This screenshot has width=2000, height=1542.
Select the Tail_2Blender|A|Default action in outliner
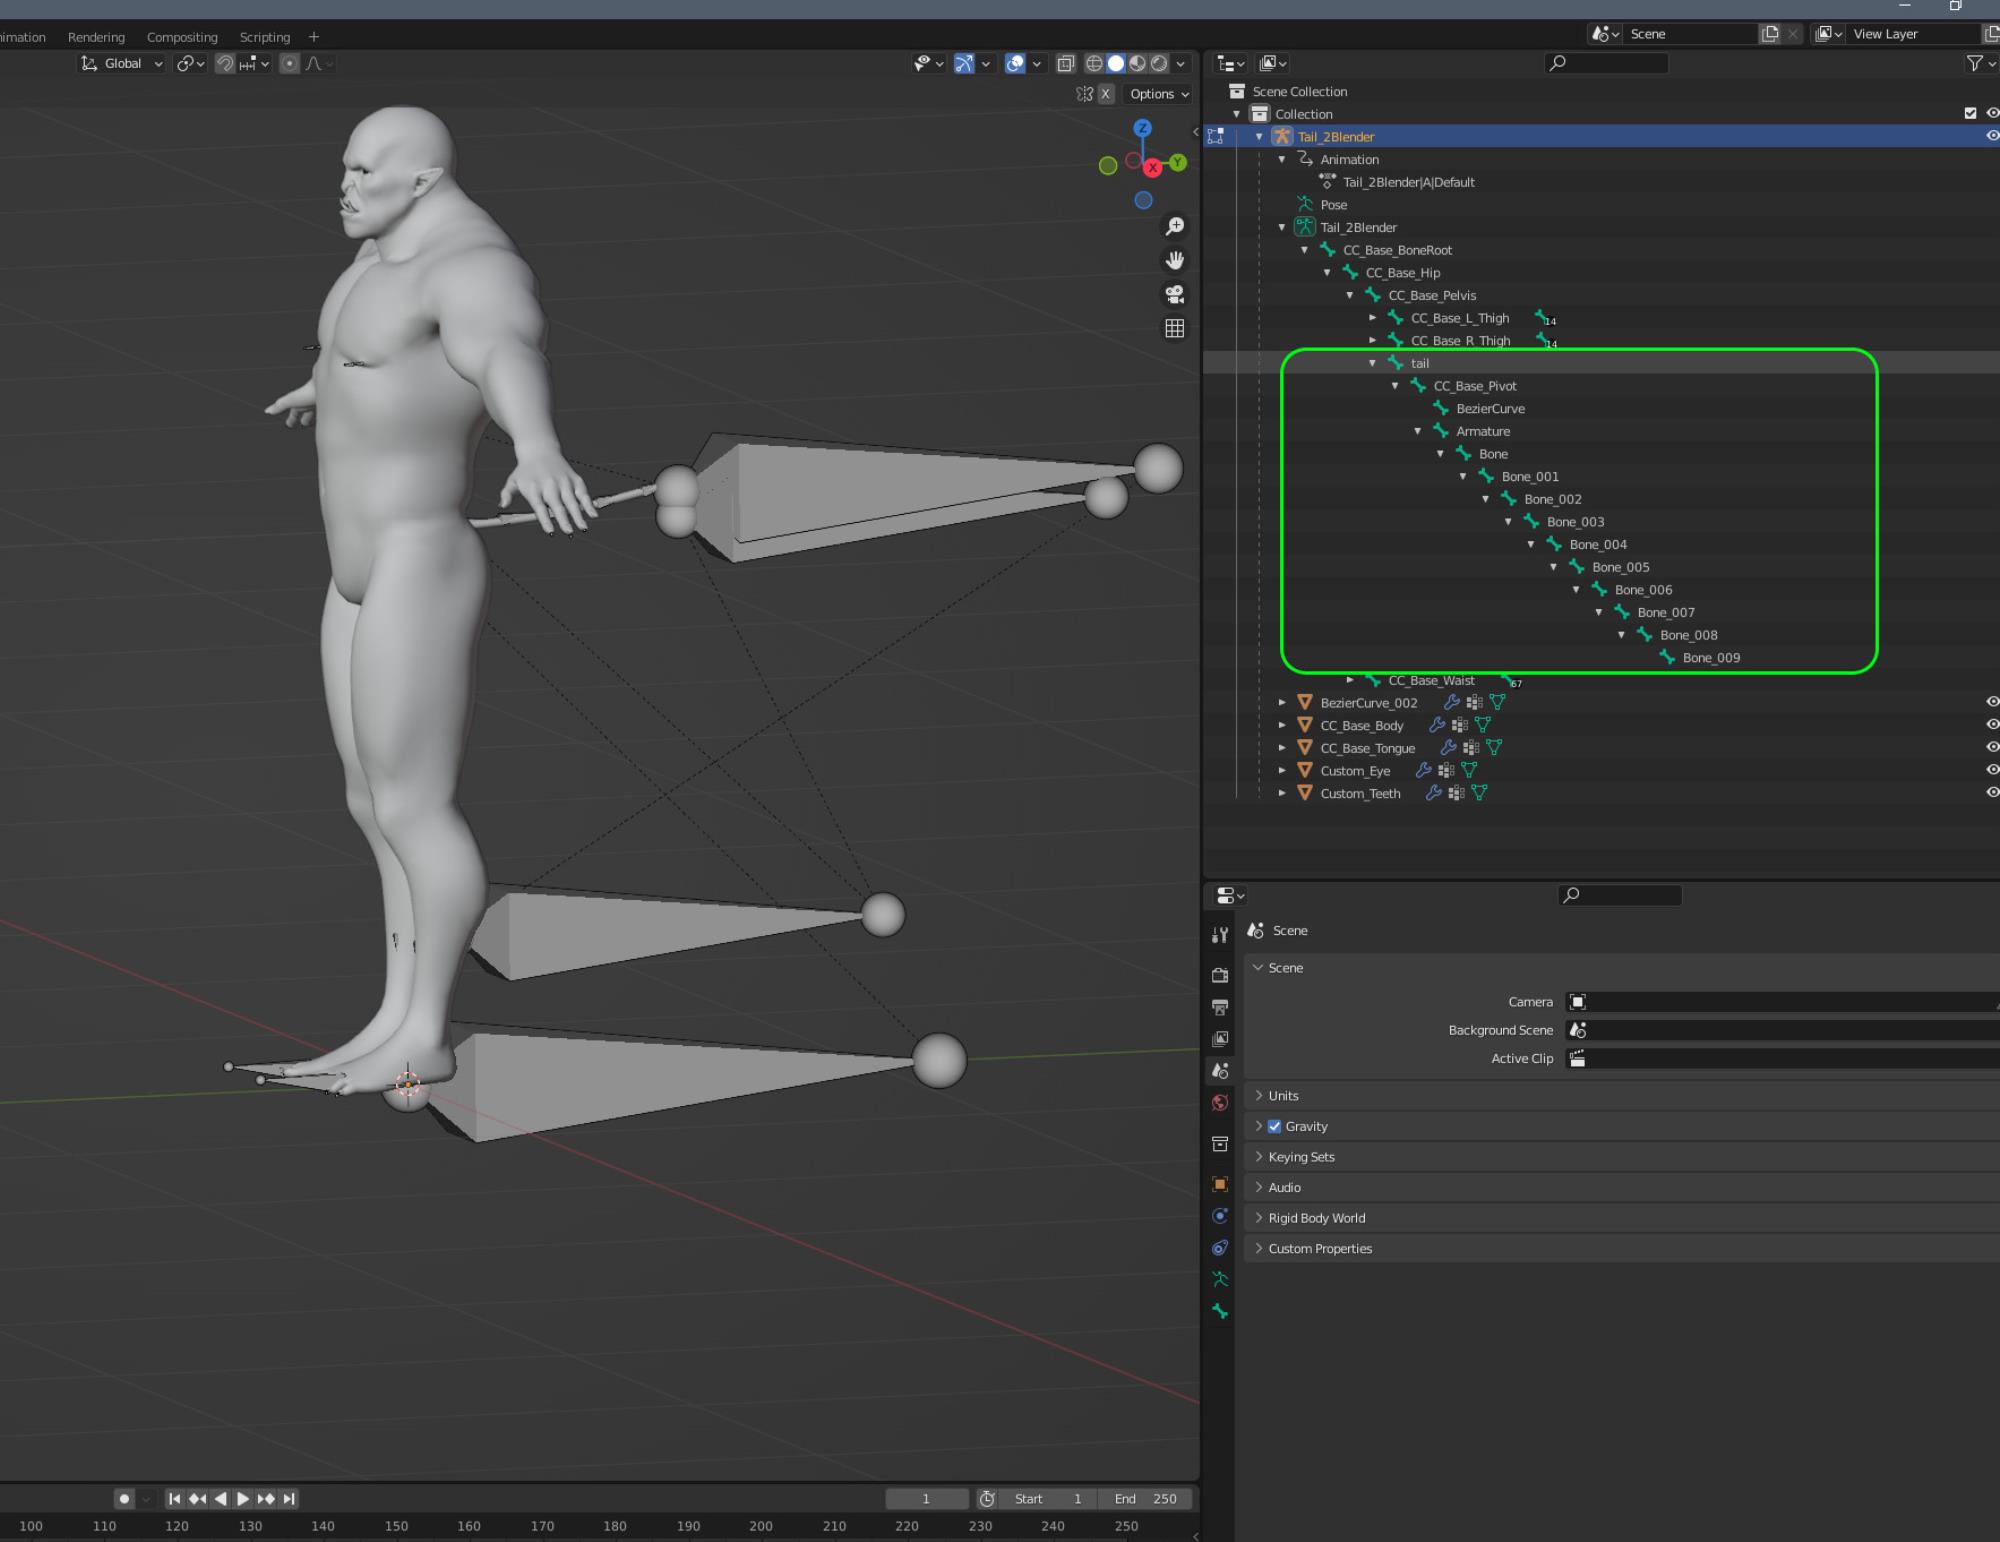(x=1408, y=182)
